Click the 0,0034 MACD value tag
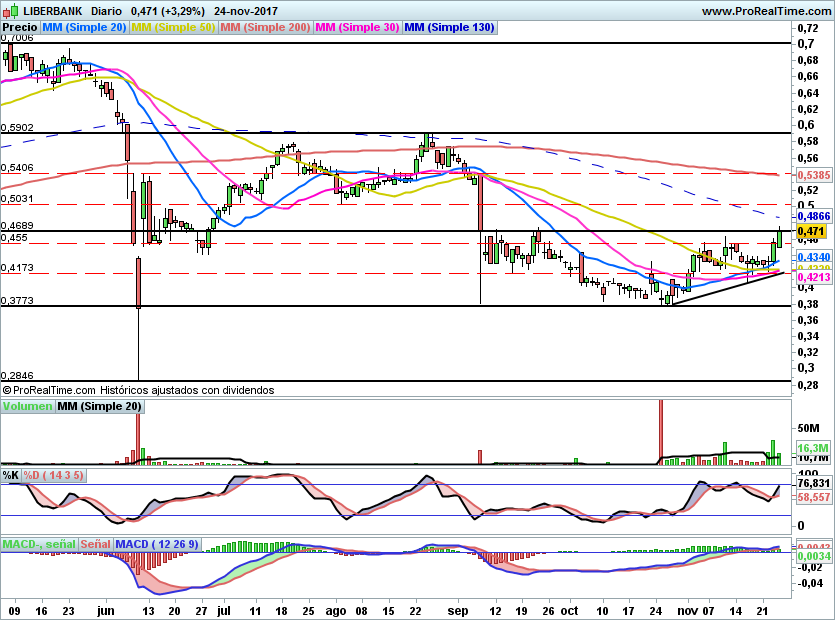 [x=814, y=556]
